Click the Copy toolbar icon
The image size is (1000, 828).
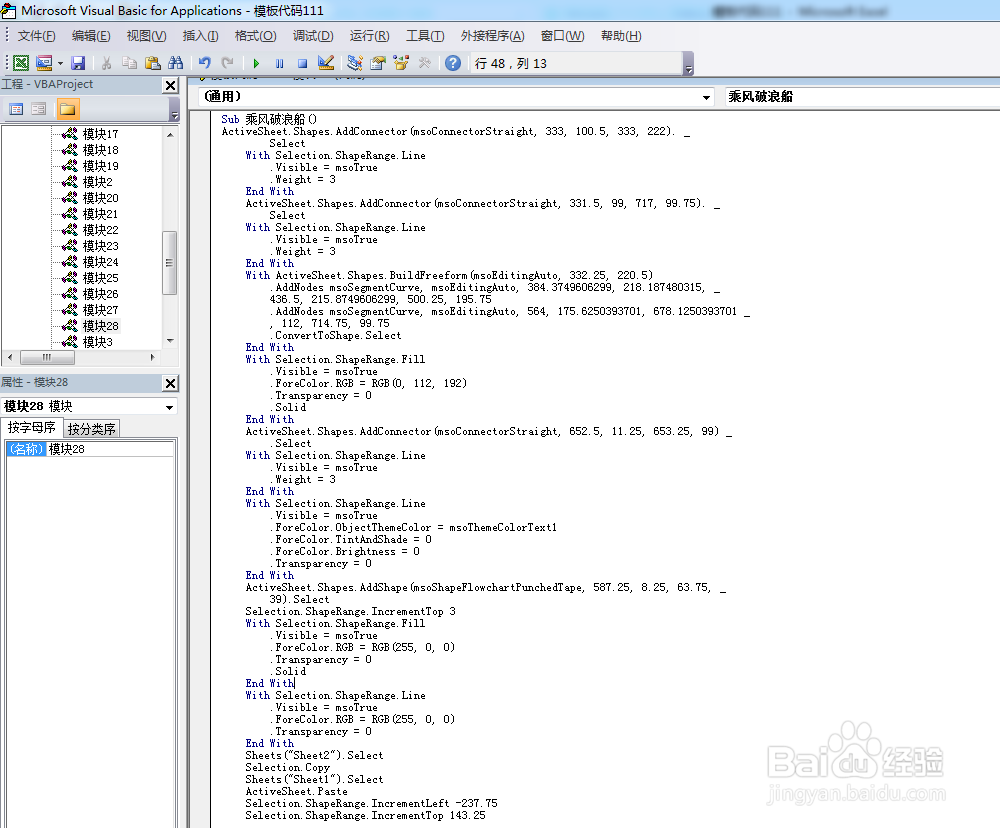[x=129, y=63]
